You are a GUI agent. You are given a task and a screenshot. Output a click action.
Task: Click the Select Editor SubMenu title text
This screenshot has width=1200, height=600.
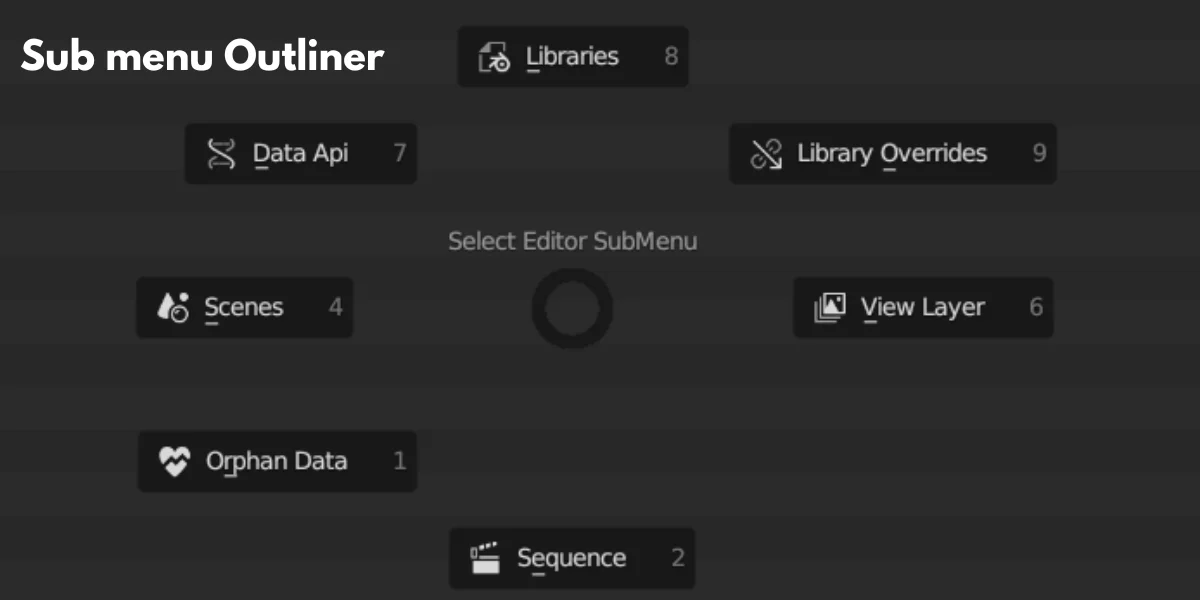click(572, 241)
